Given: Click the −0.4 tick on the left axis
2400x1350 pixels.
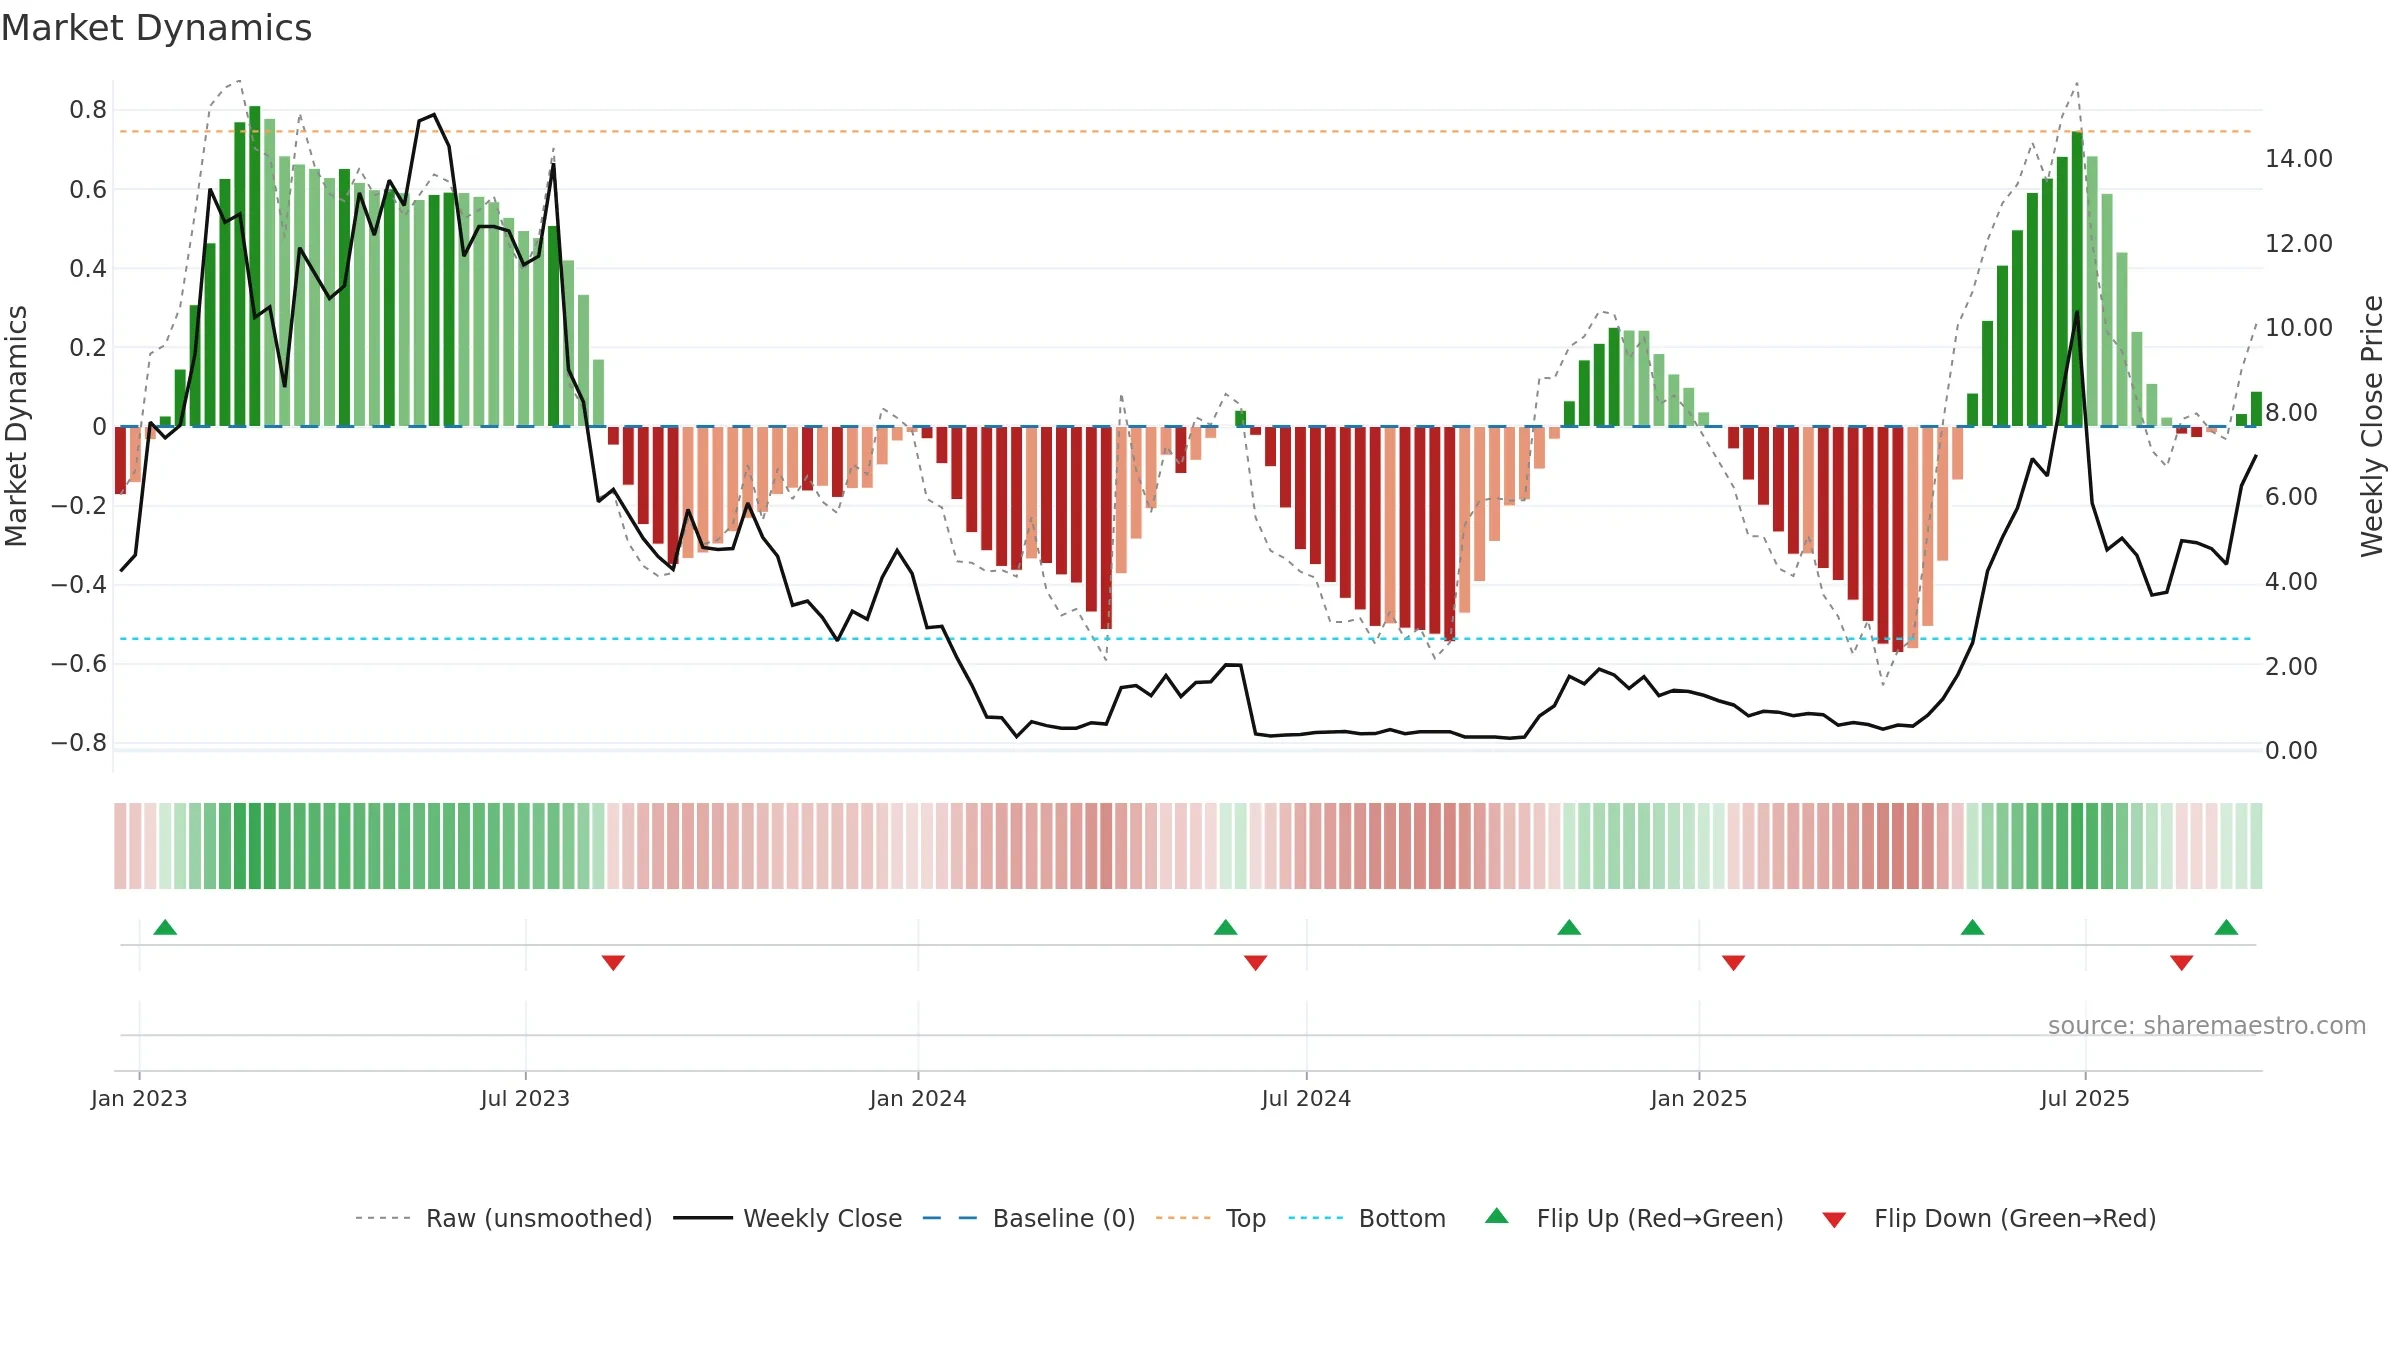Looking at the screenshot, I should click(x=79, y=584).
